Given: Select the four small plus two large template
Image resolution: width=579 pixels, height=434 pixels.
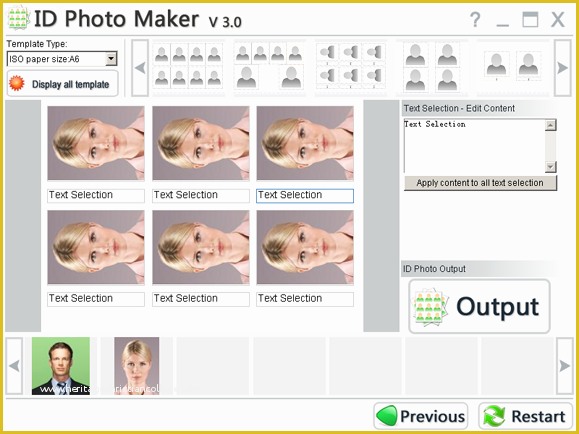Looking at the screenshot, I should 269,67.
